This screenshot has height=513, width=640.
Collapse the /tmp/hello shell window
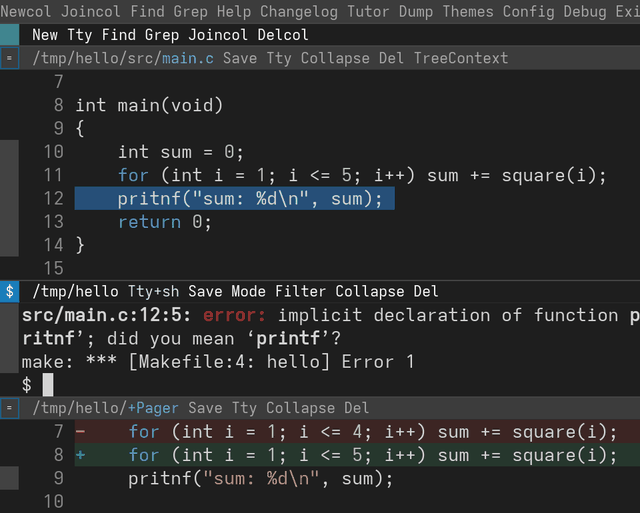tap(370, 291)
